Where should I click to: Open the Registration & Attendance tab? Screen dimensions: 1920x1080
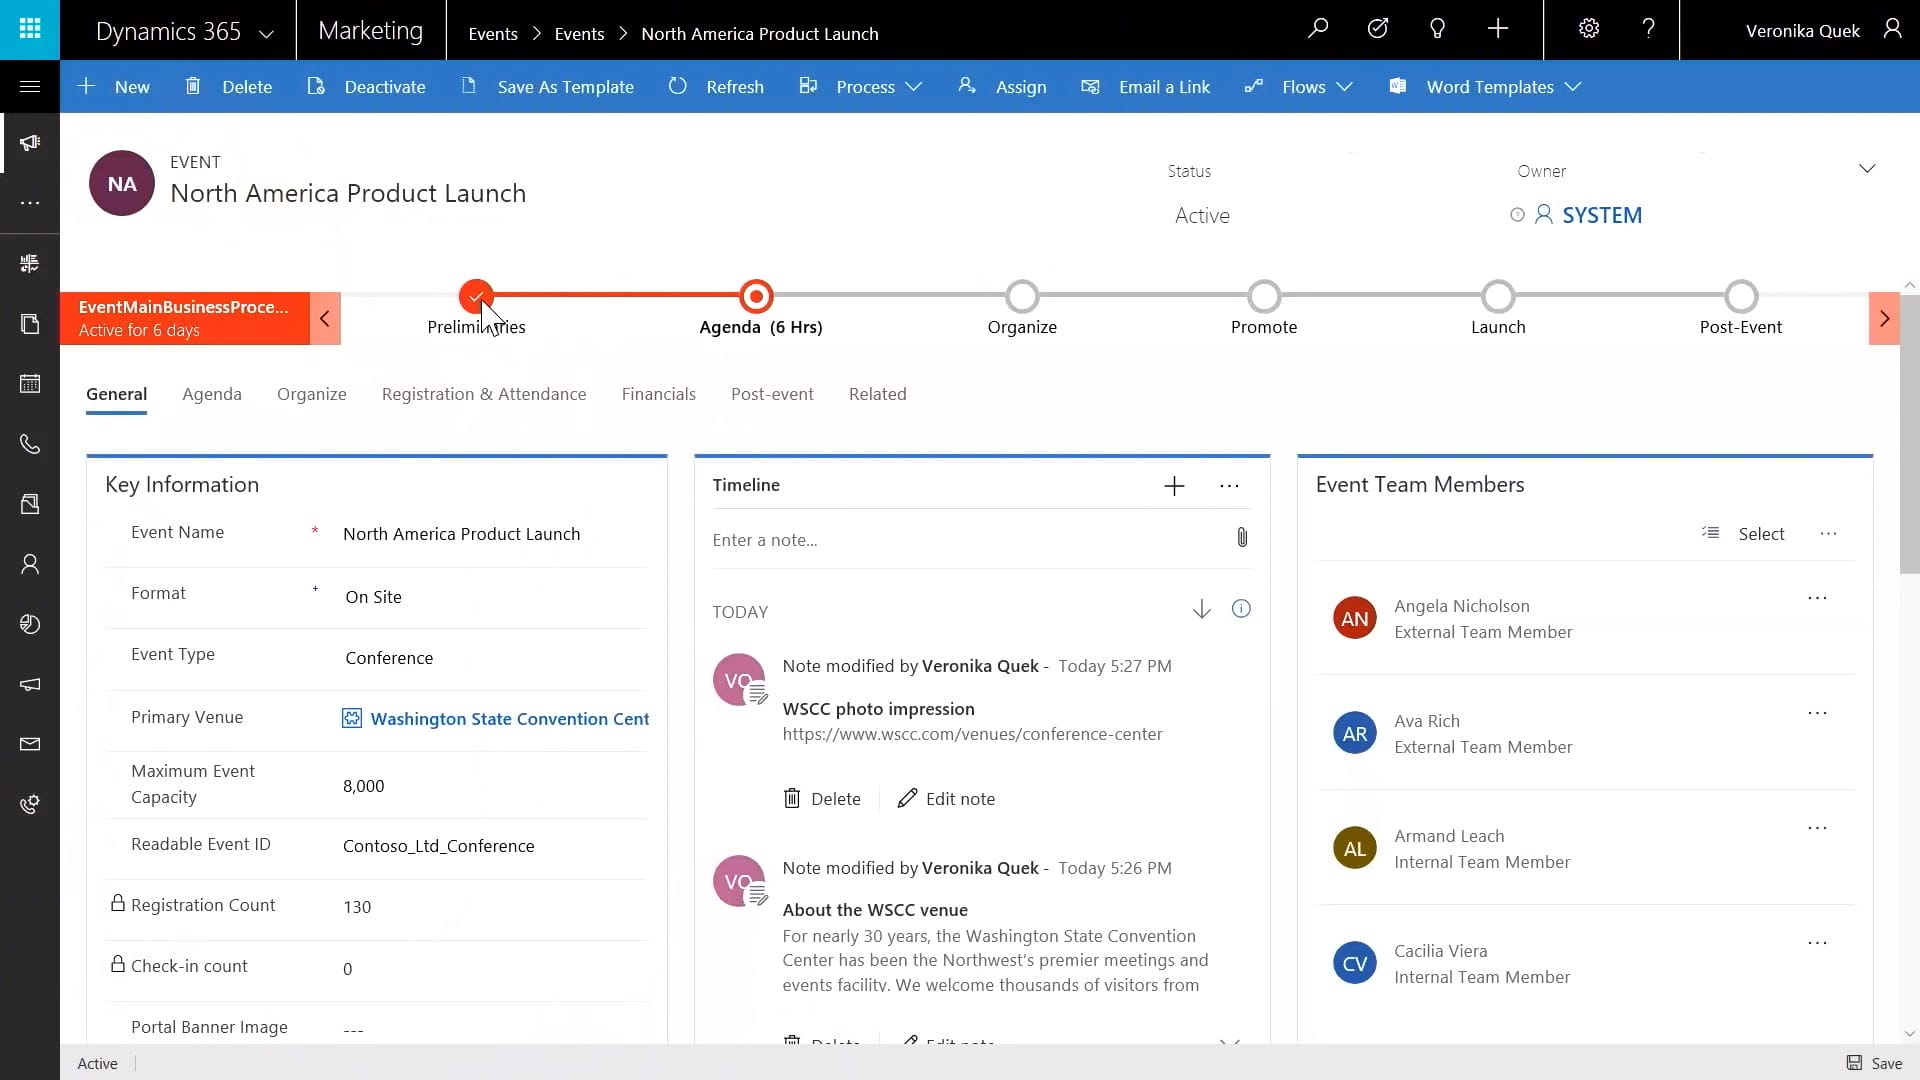coord(484,394)
